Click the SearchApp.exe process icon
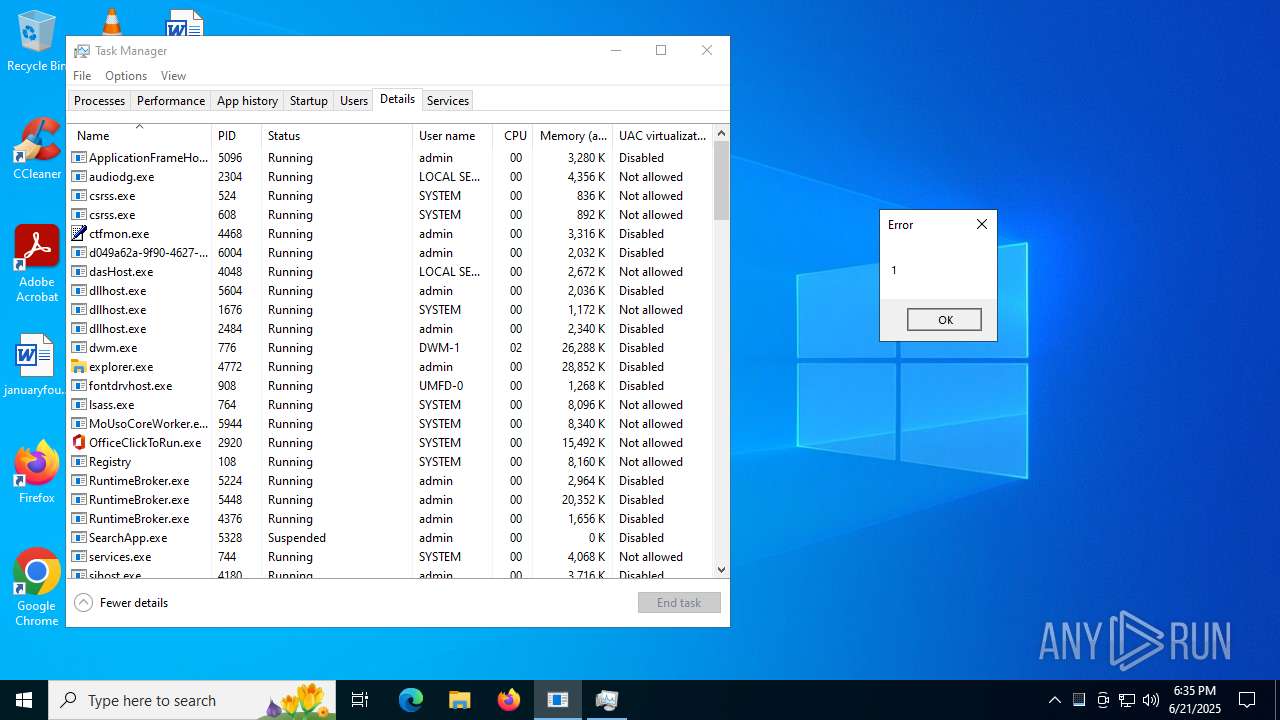 (x=79, y=538)
